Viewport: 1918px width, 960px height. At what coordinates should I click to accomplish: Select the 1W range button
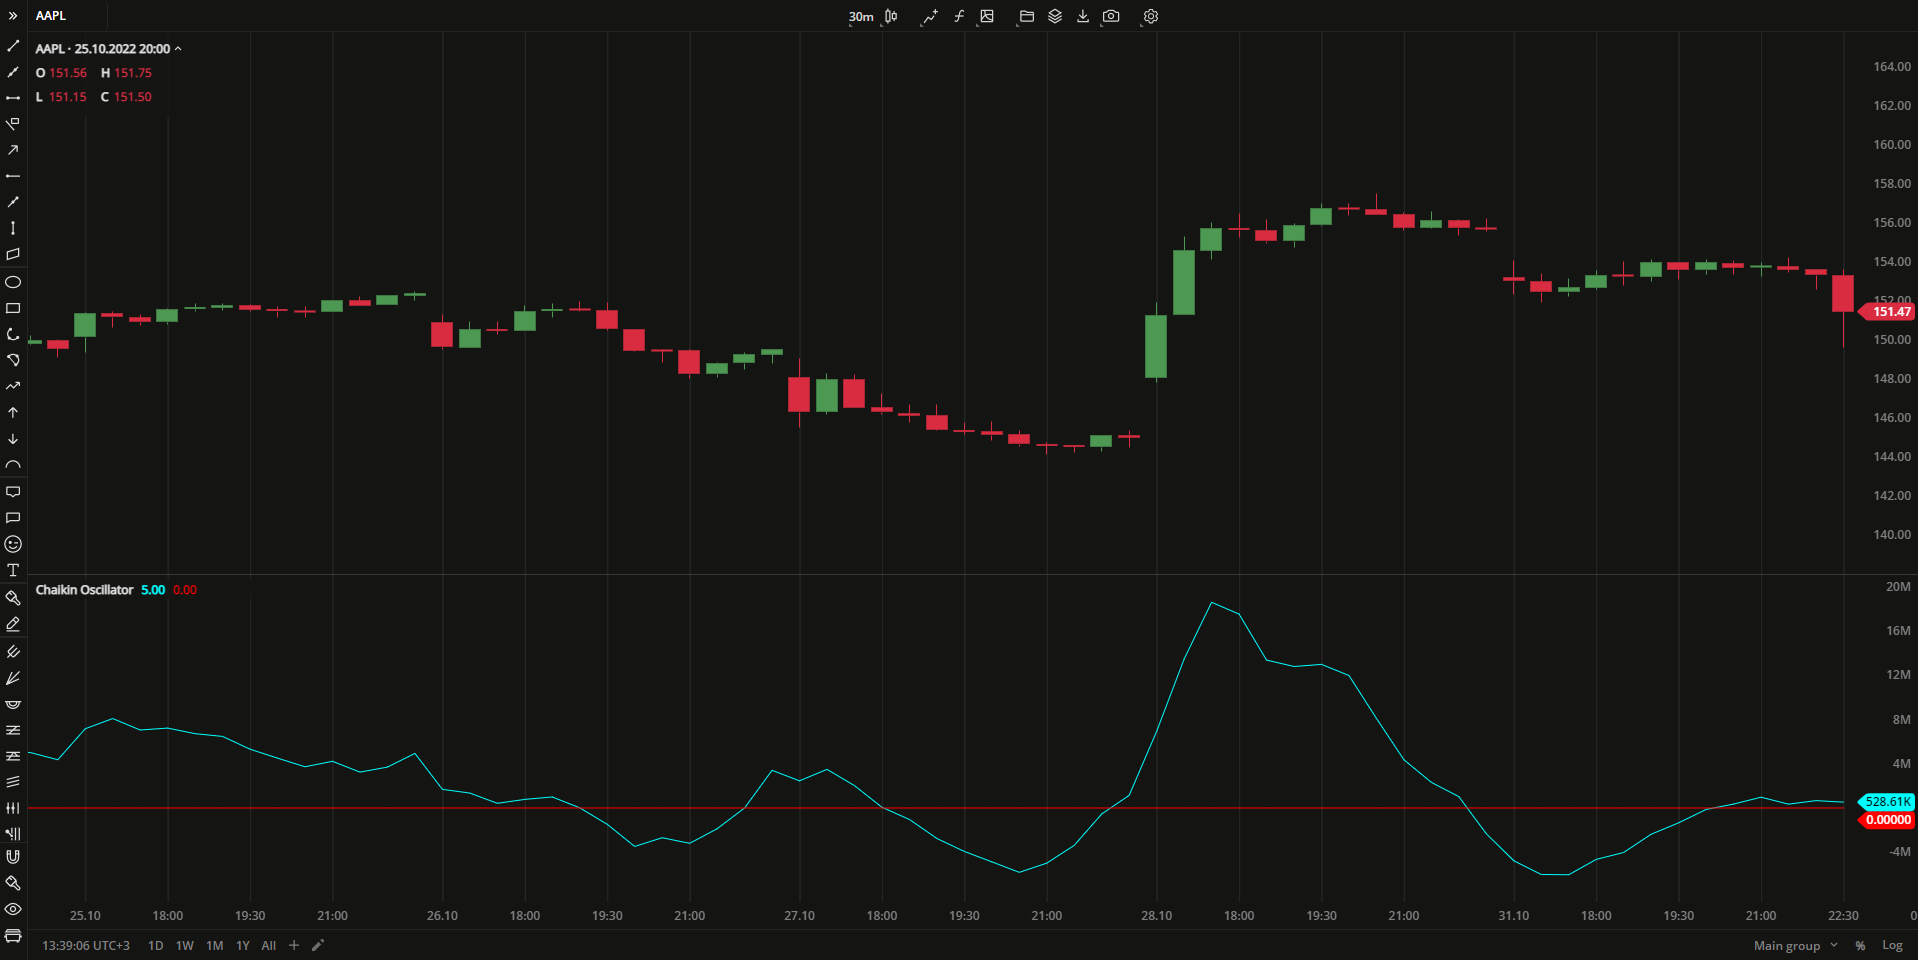[x=185, y=945]
